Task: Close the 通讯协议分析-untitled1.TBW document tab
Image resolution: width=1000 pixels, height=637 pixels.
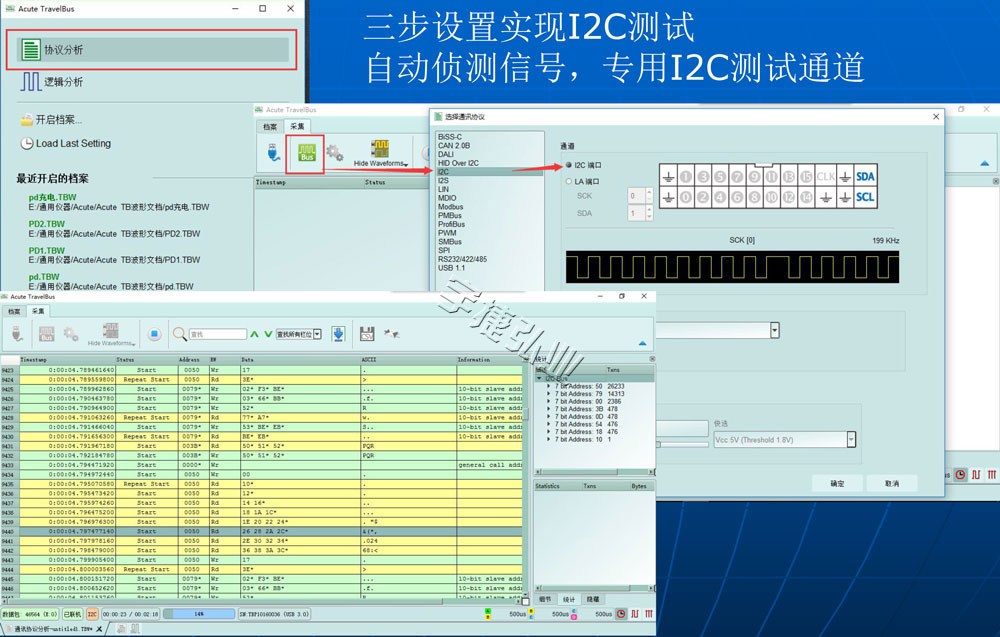Action: 99,629
